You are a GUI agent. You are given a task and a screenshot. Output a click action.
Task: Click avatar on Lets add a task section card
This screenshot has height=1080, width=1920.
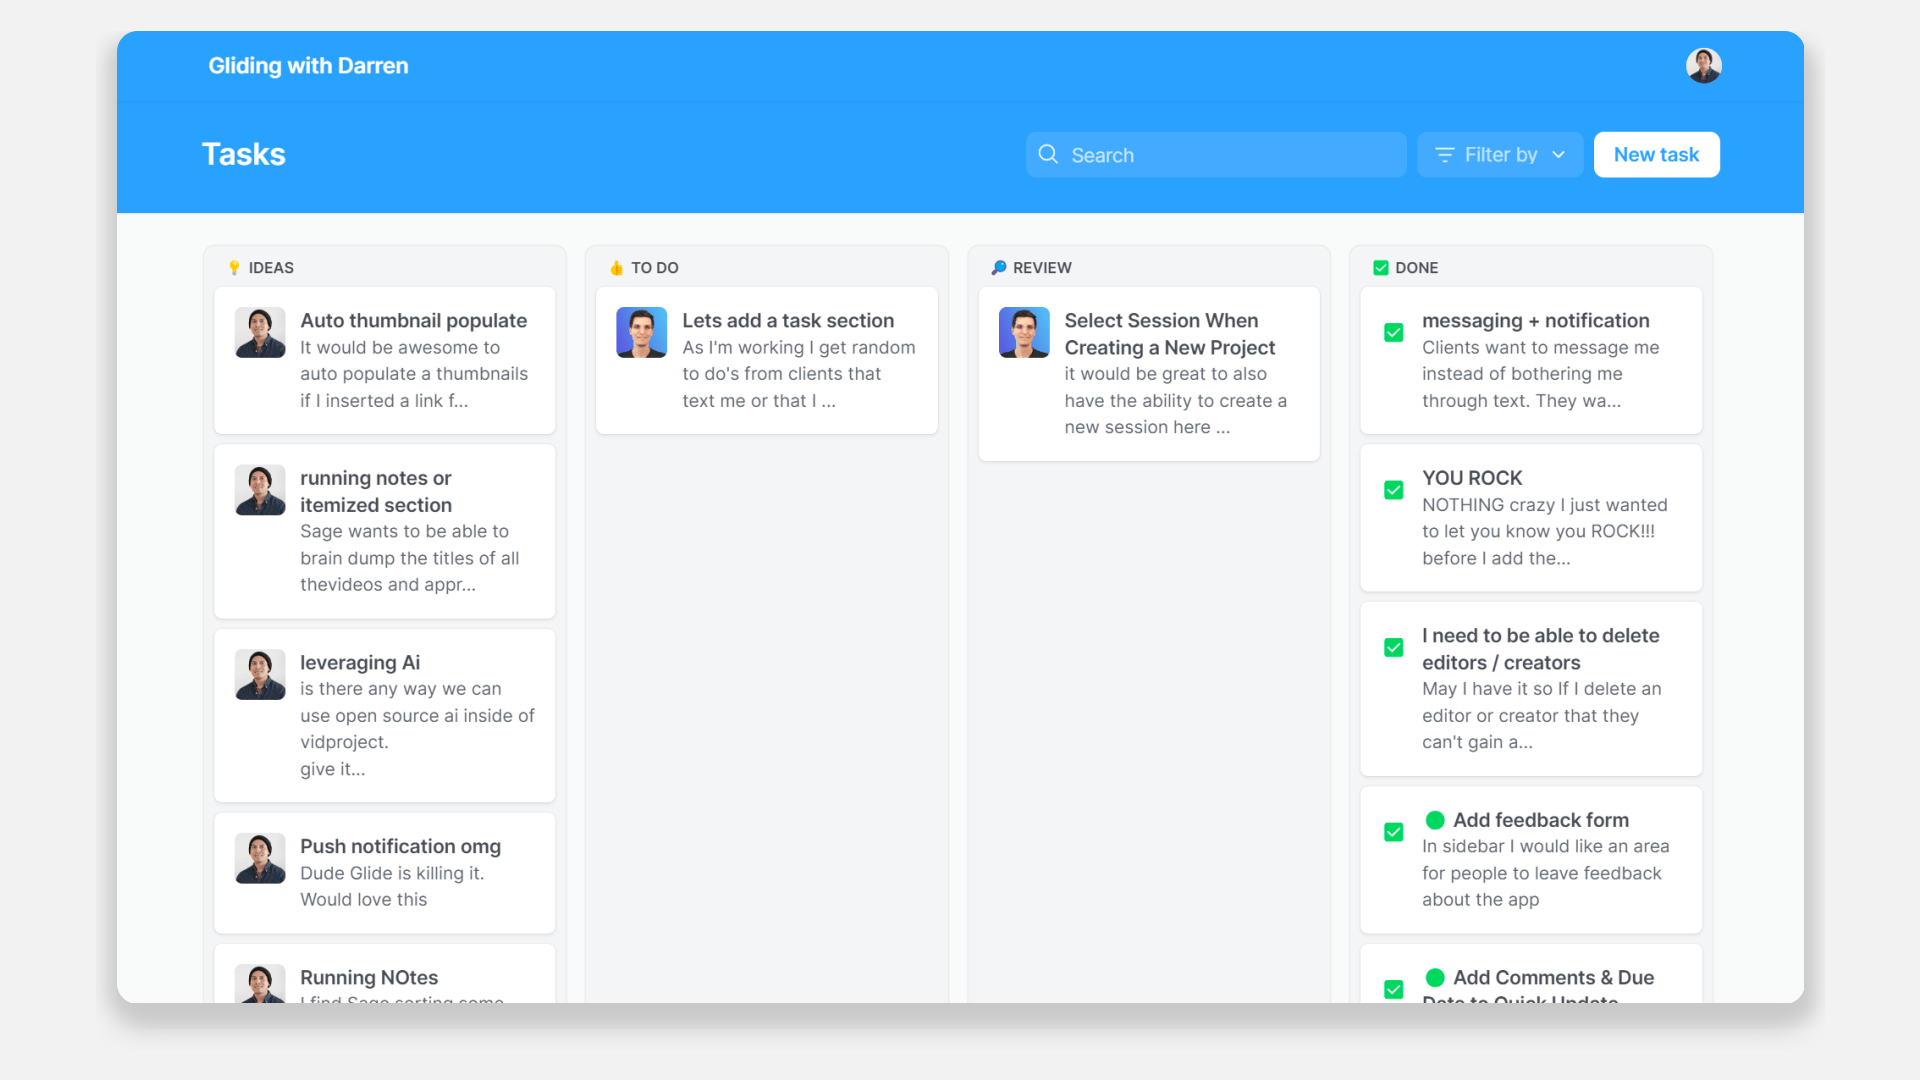click(x=641, y=332)
